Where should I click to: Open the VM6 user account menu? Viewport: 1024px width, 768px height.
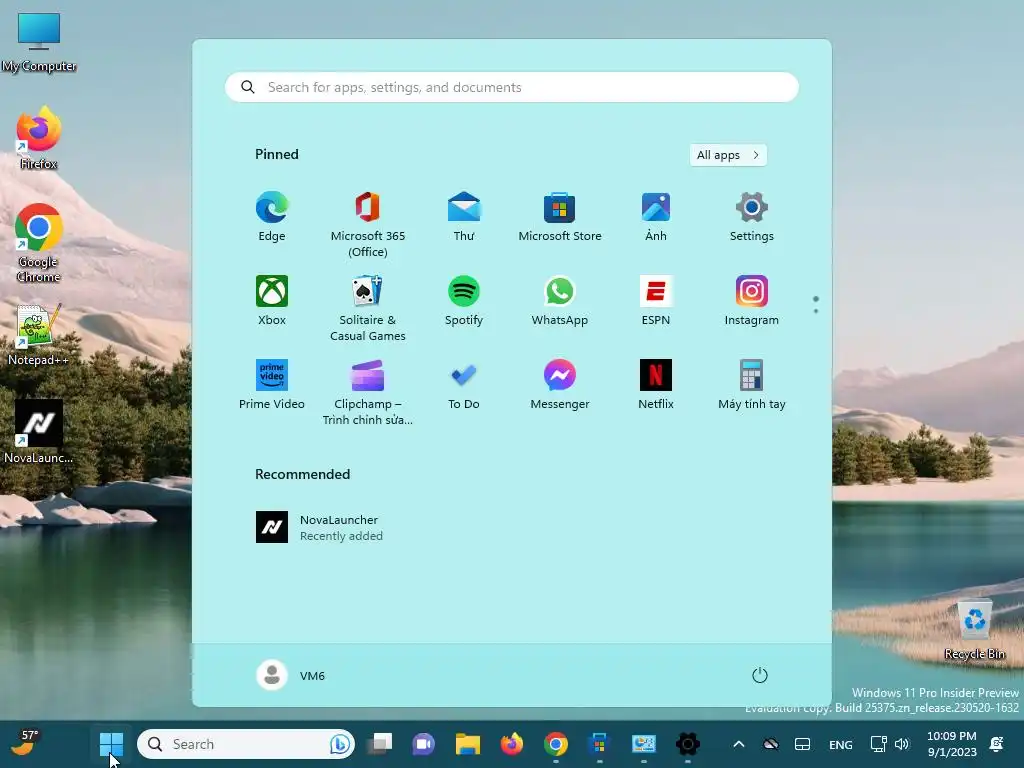coord(291,675)
